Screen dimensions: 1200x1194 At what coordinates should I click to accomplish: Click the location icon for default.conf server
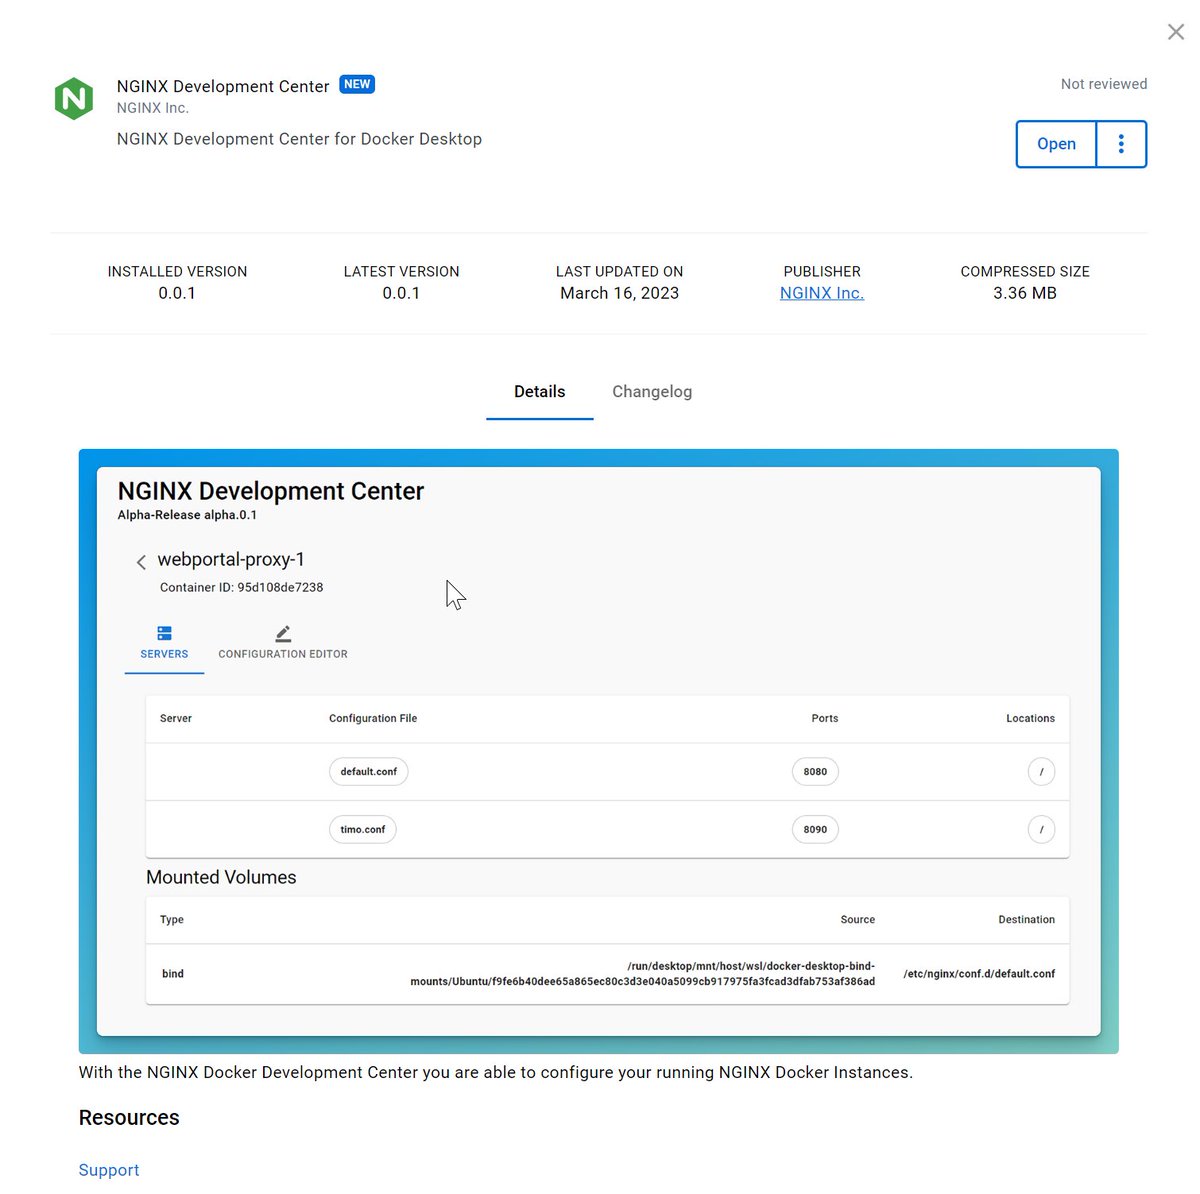[1041, 771]
